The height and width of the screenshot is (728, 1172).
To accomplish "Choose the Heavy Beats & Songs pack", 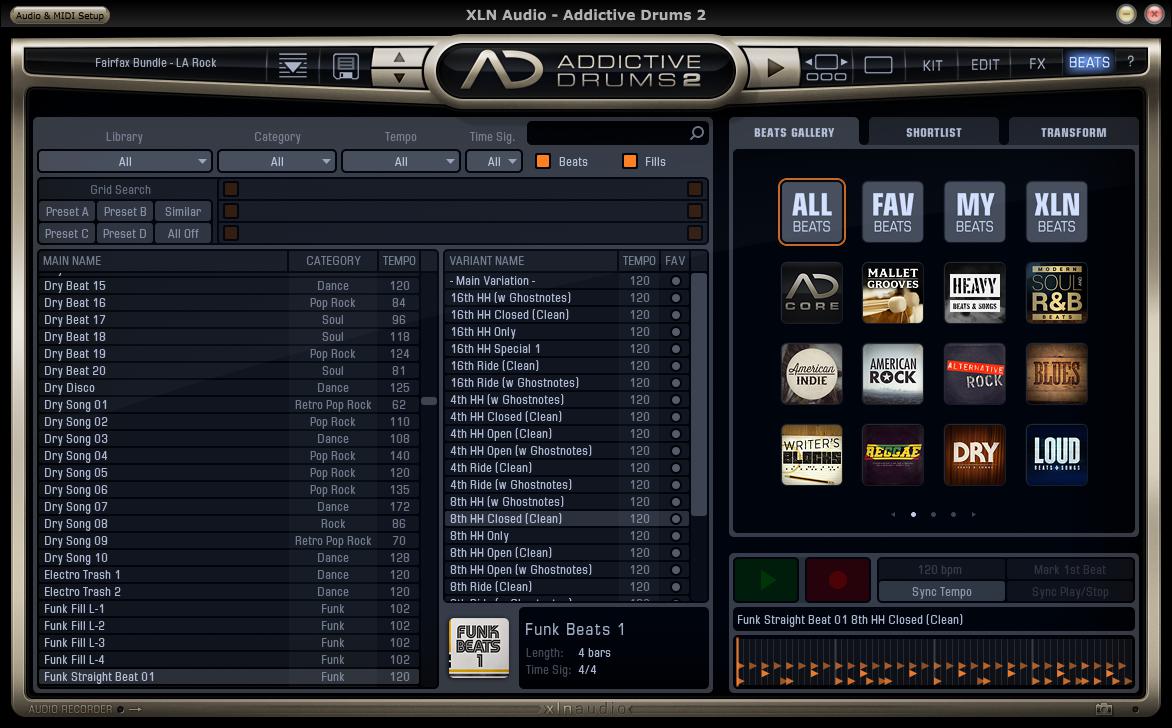I will pos(975,292).
